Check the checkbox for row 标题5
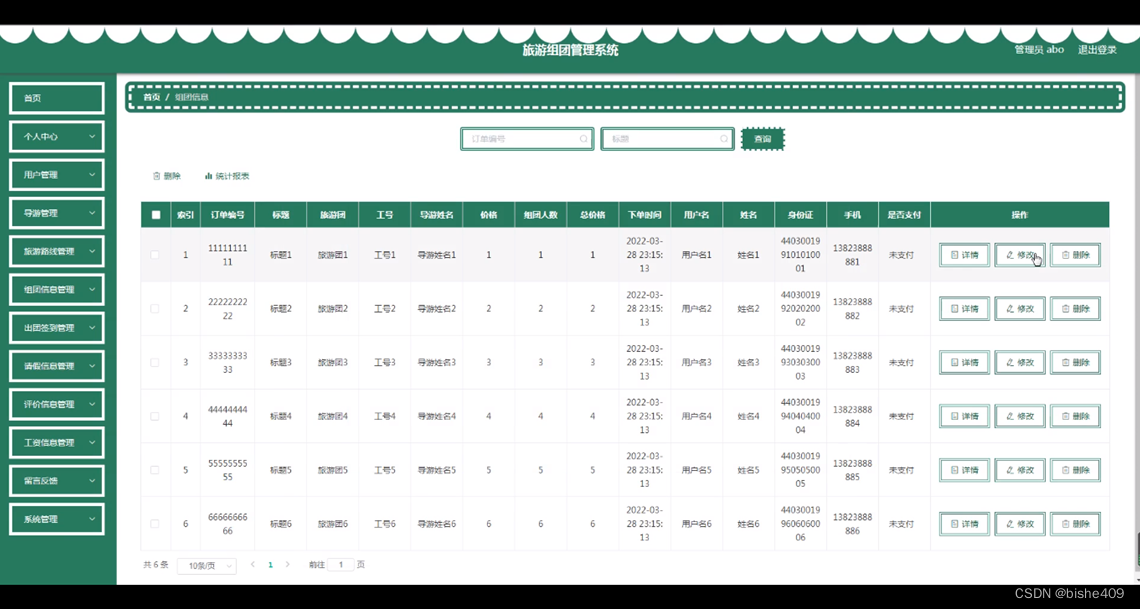1140x609 pixels. 155,470
